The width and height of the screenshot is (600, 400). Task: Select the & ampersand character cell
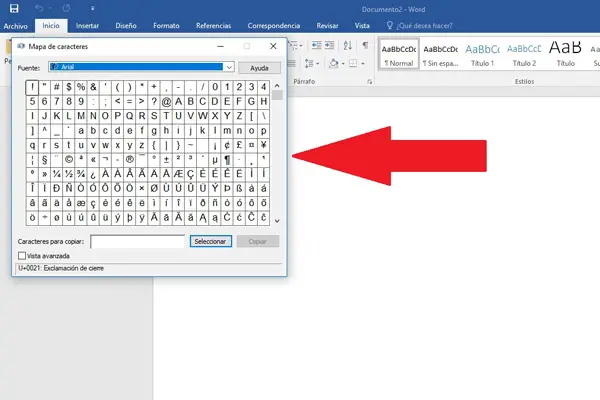[x=93, y=87]
